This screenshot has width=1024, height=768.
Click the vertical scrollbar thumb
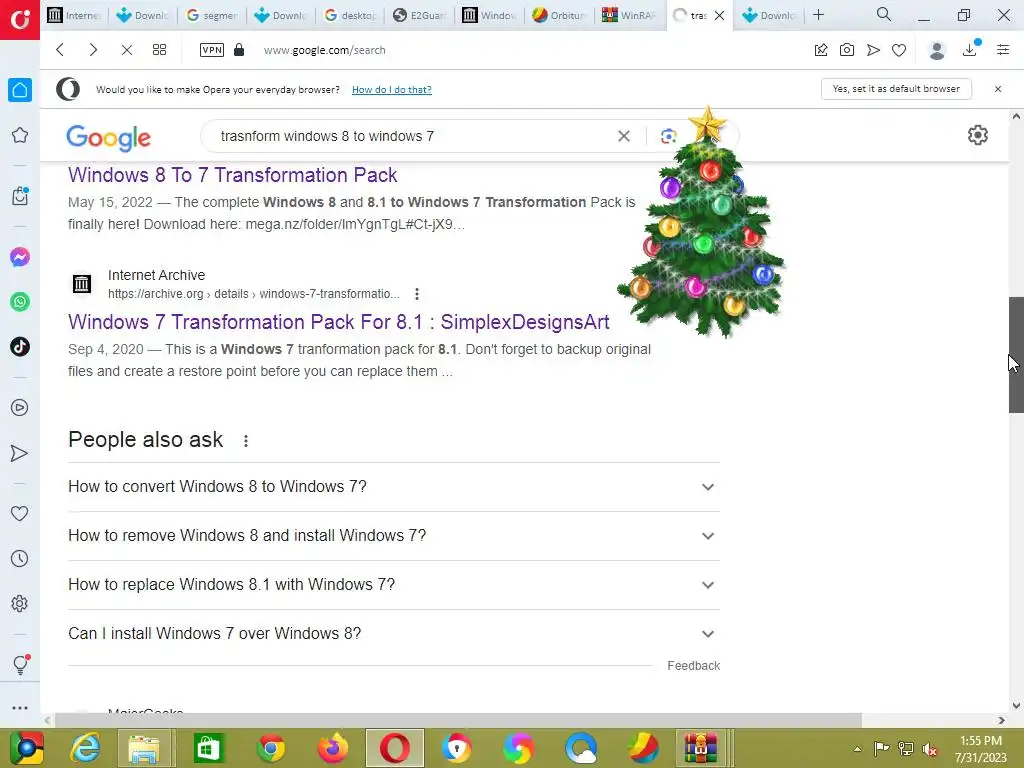1016,355
